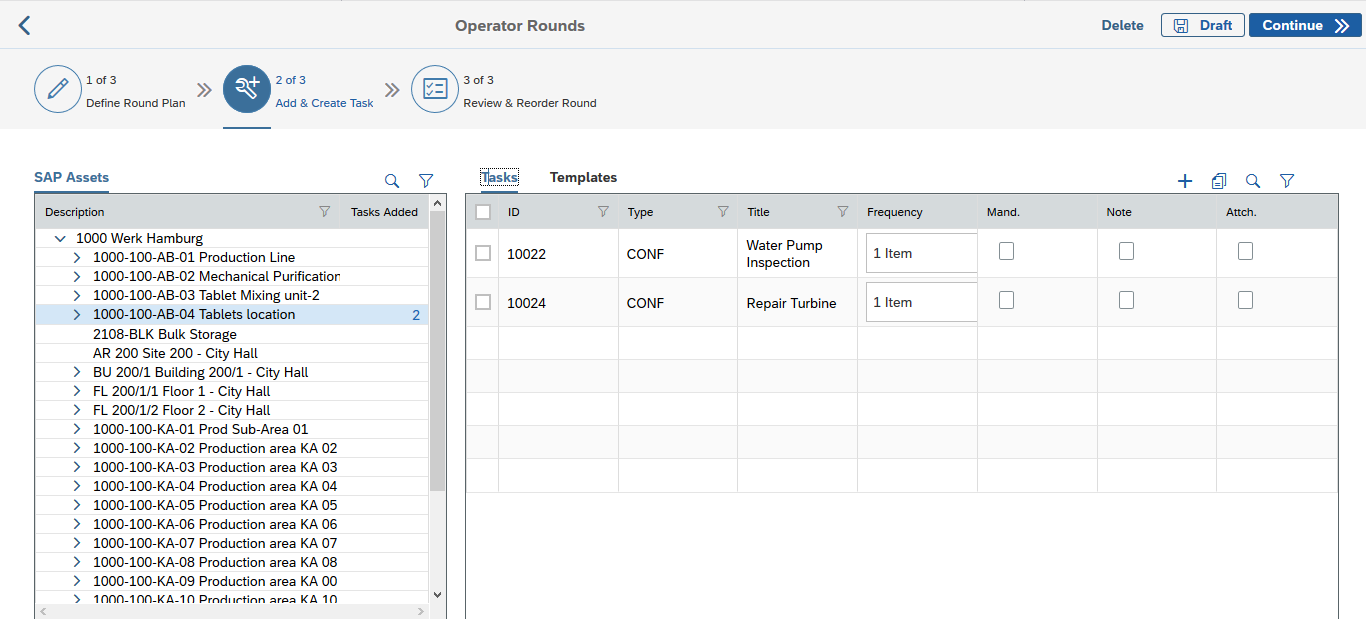This screenshot has height=619, width=1366.
Task: Click the Tasks Added column header
Action: (384, 212)
